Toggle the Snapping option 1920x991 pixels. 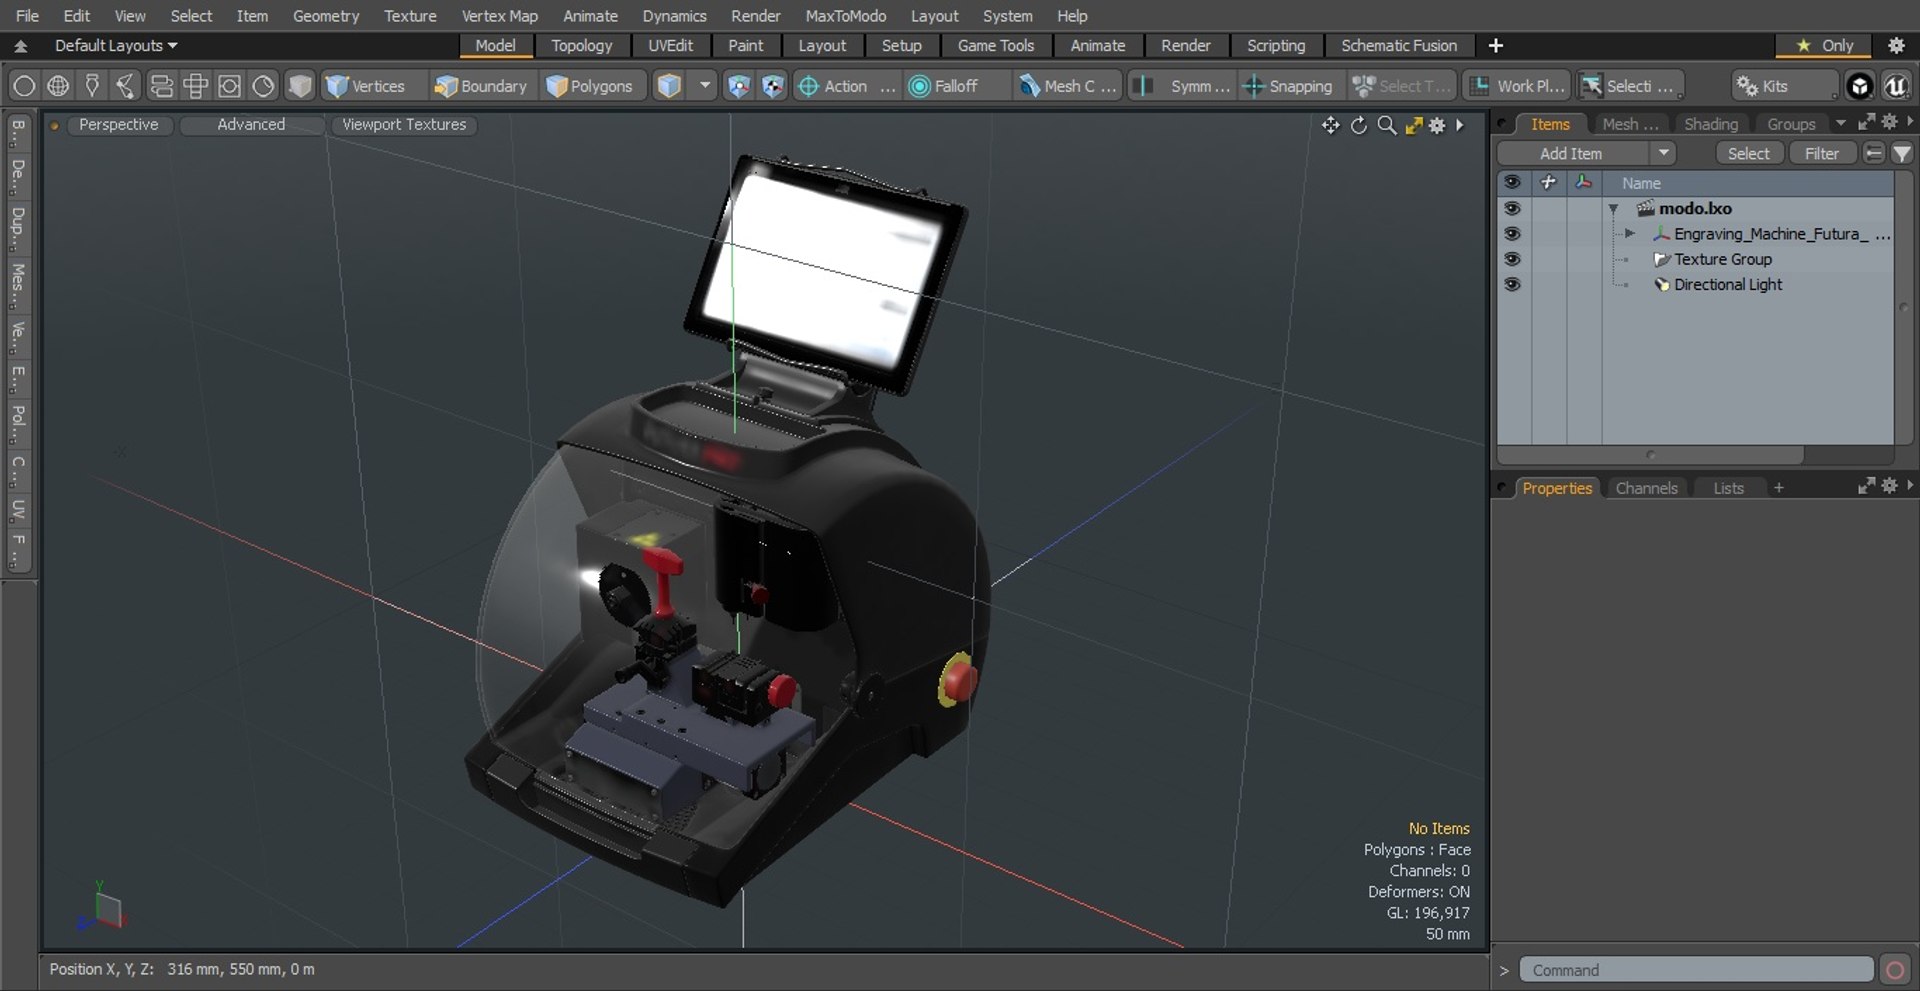click(x=1287, y=86)
